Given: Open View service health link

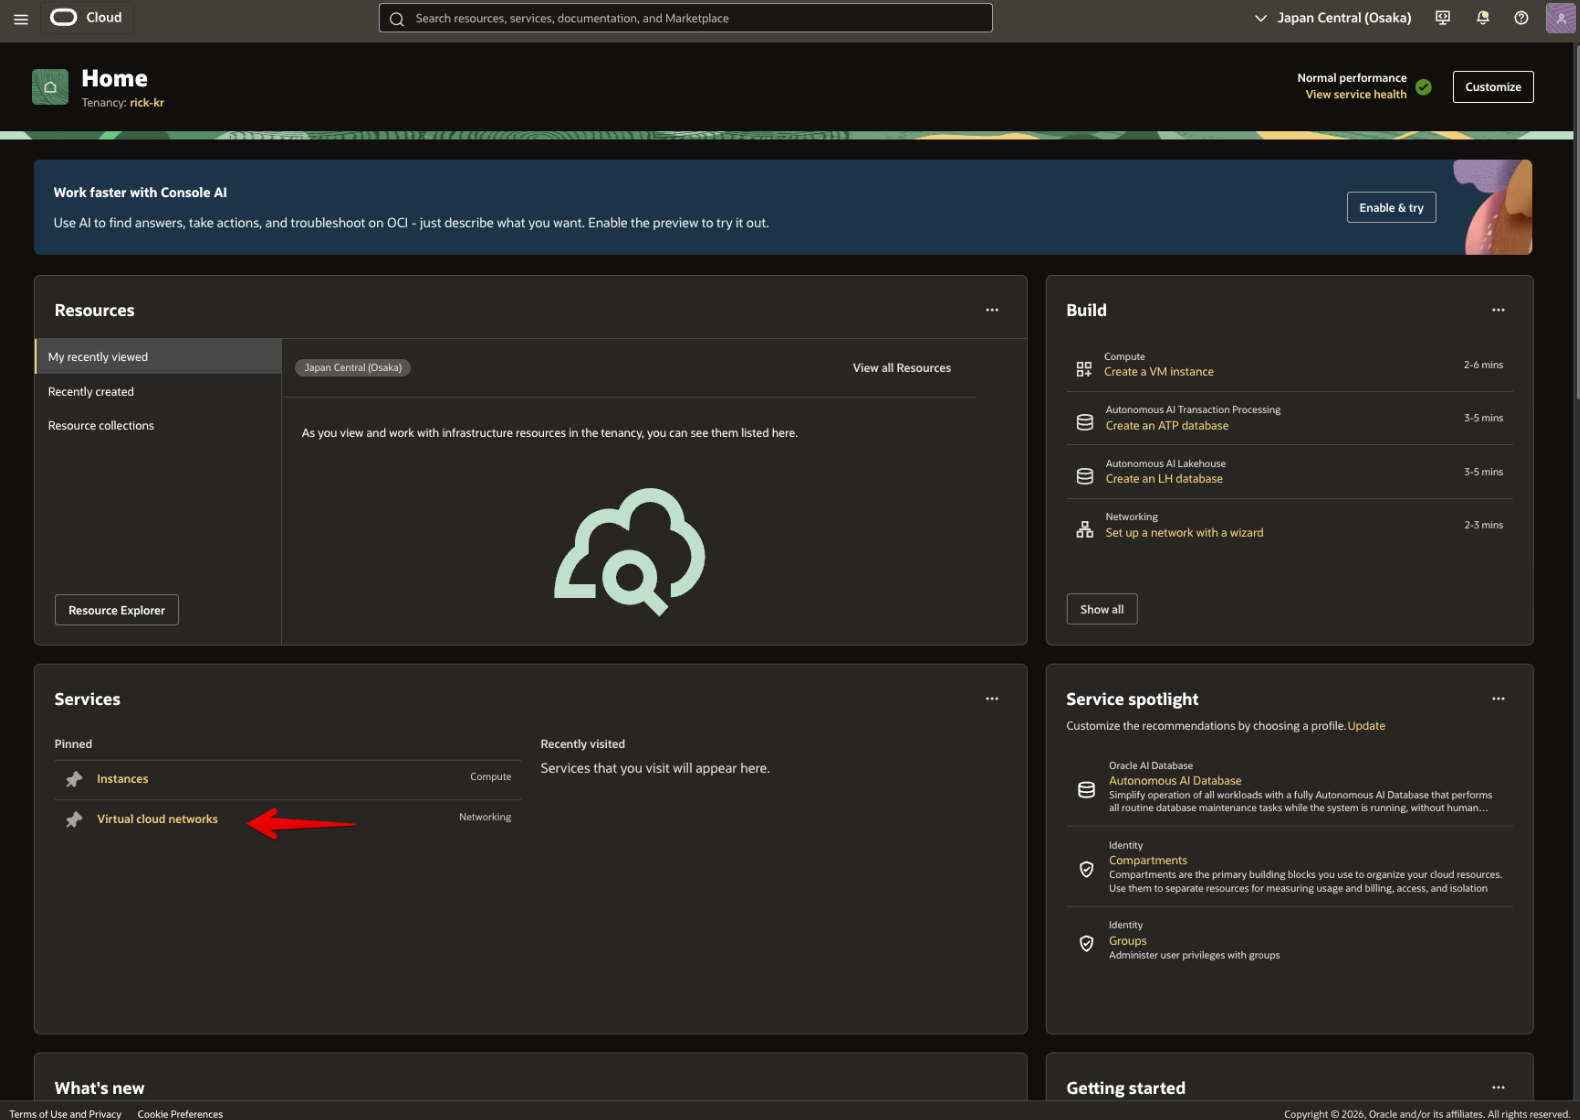Looking at the screenshot, I should click(x=1356, y=95).
